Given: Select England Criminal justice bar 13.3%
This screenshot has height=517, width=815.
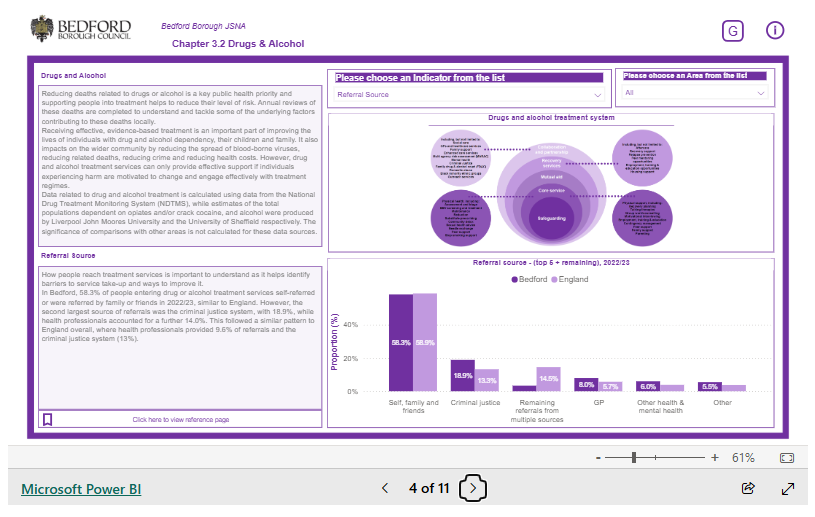Looking at the screenshot, I should click(487, 380).
